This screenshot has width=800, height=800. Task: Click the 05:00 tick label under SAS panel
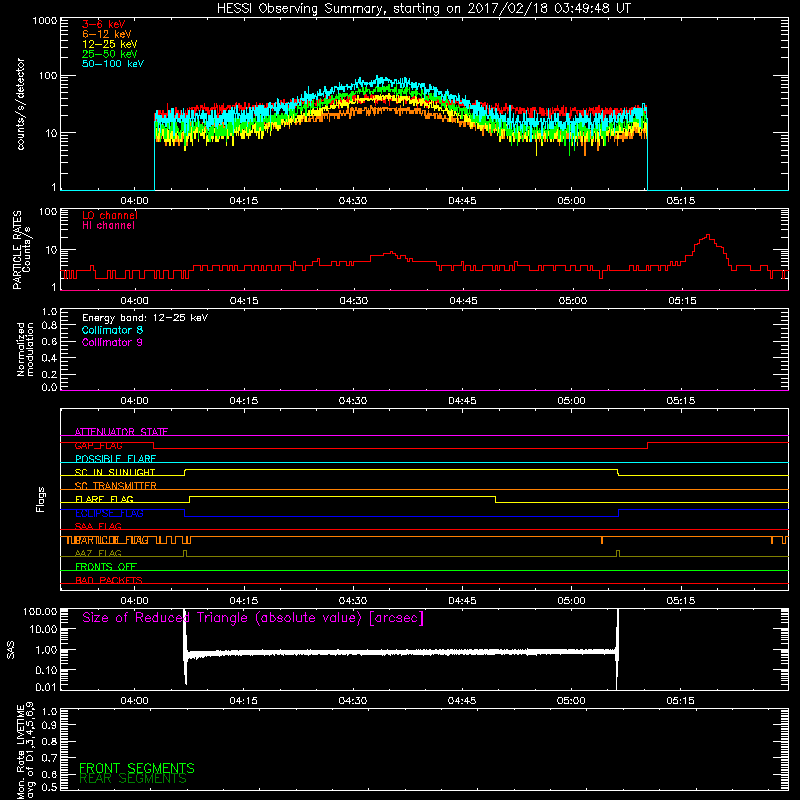point(571,701)
